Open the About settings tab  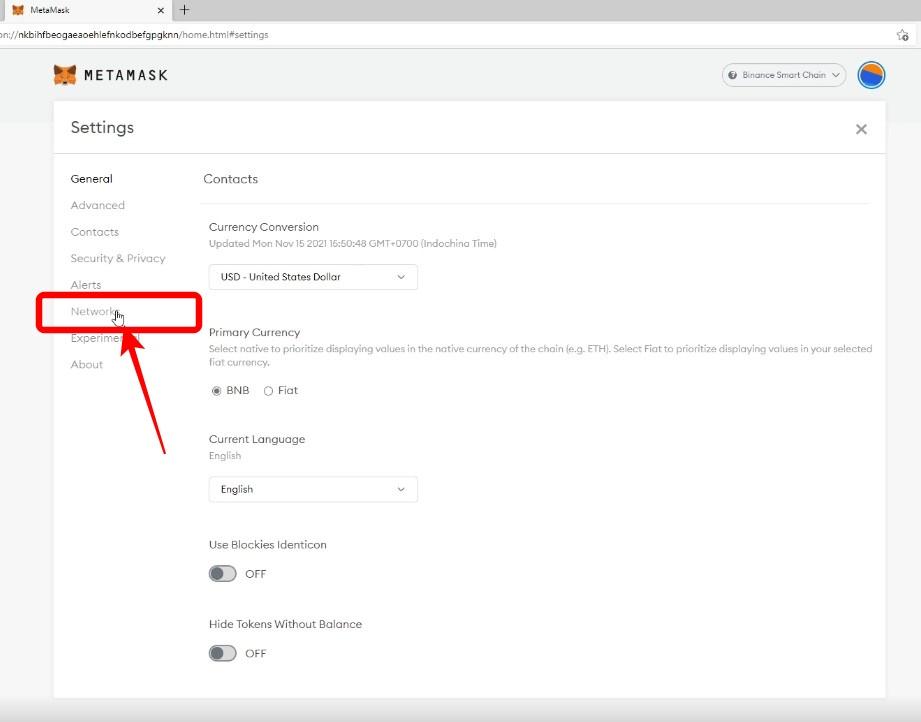[87, 364]
